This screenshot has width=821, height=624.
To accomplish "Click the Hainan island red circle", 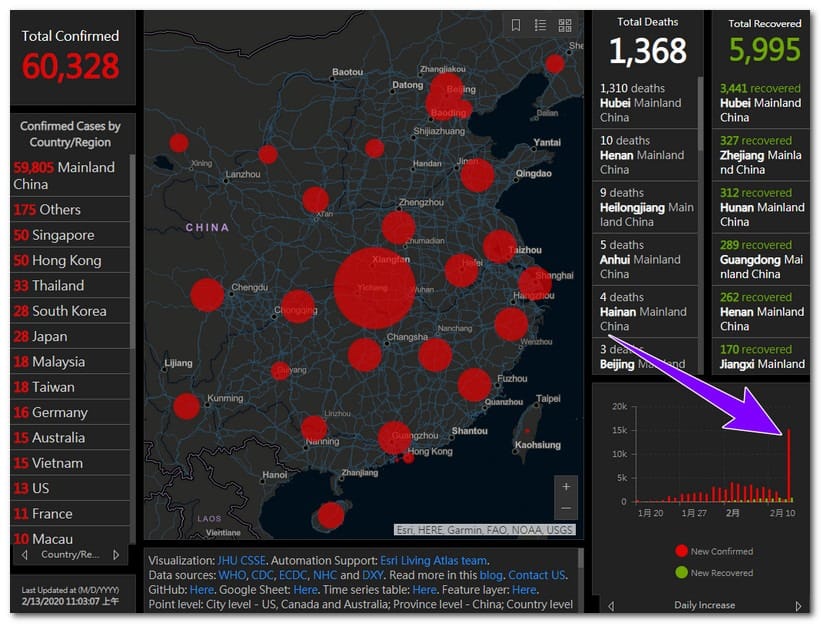I will pos(330,516).
